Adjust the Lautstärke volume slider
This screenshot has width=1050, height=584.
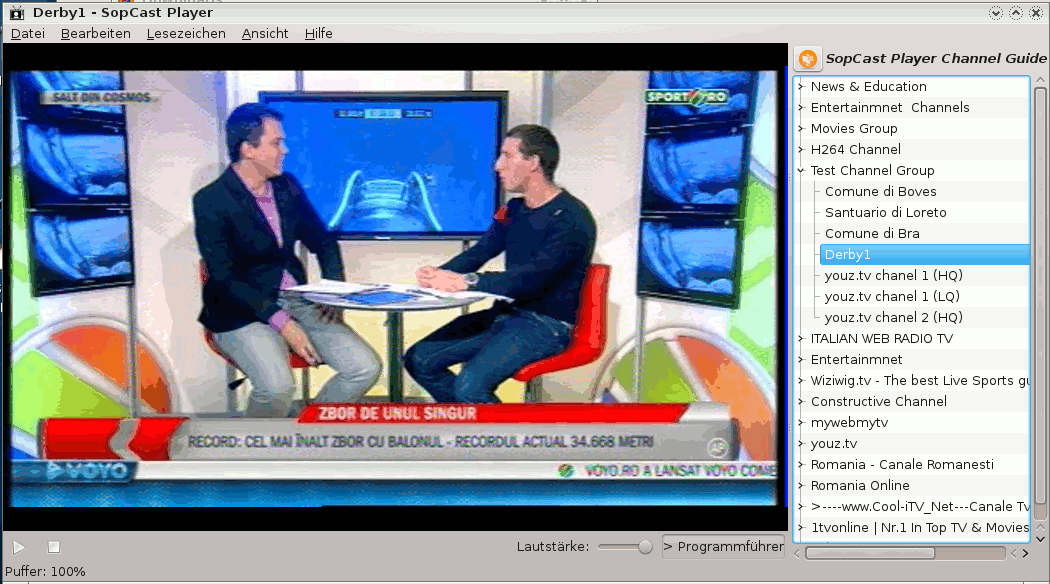625,547
